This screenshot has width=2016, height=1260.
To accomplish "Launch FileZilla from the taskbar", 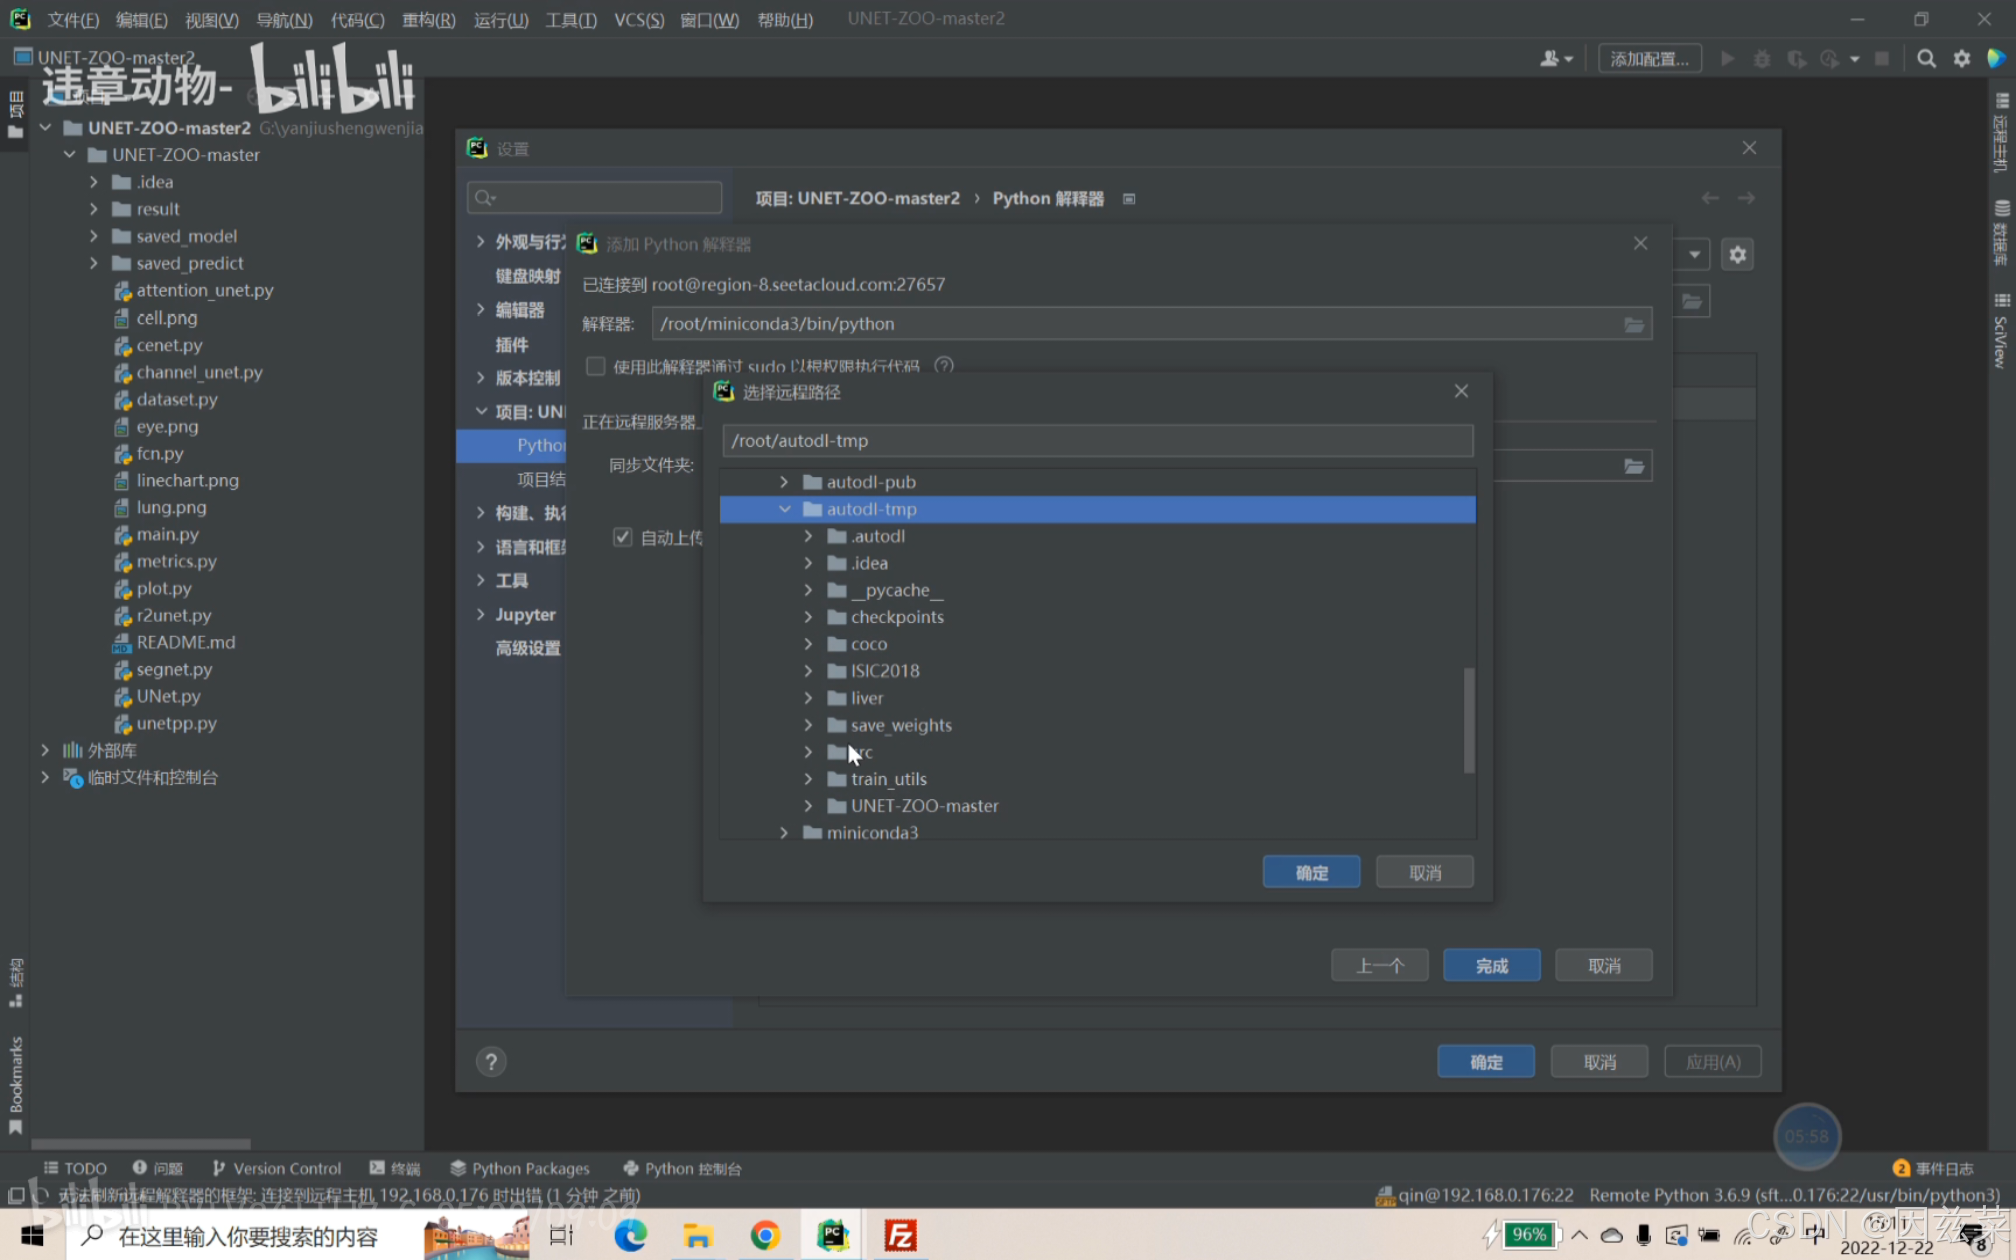I will 900,1236.
